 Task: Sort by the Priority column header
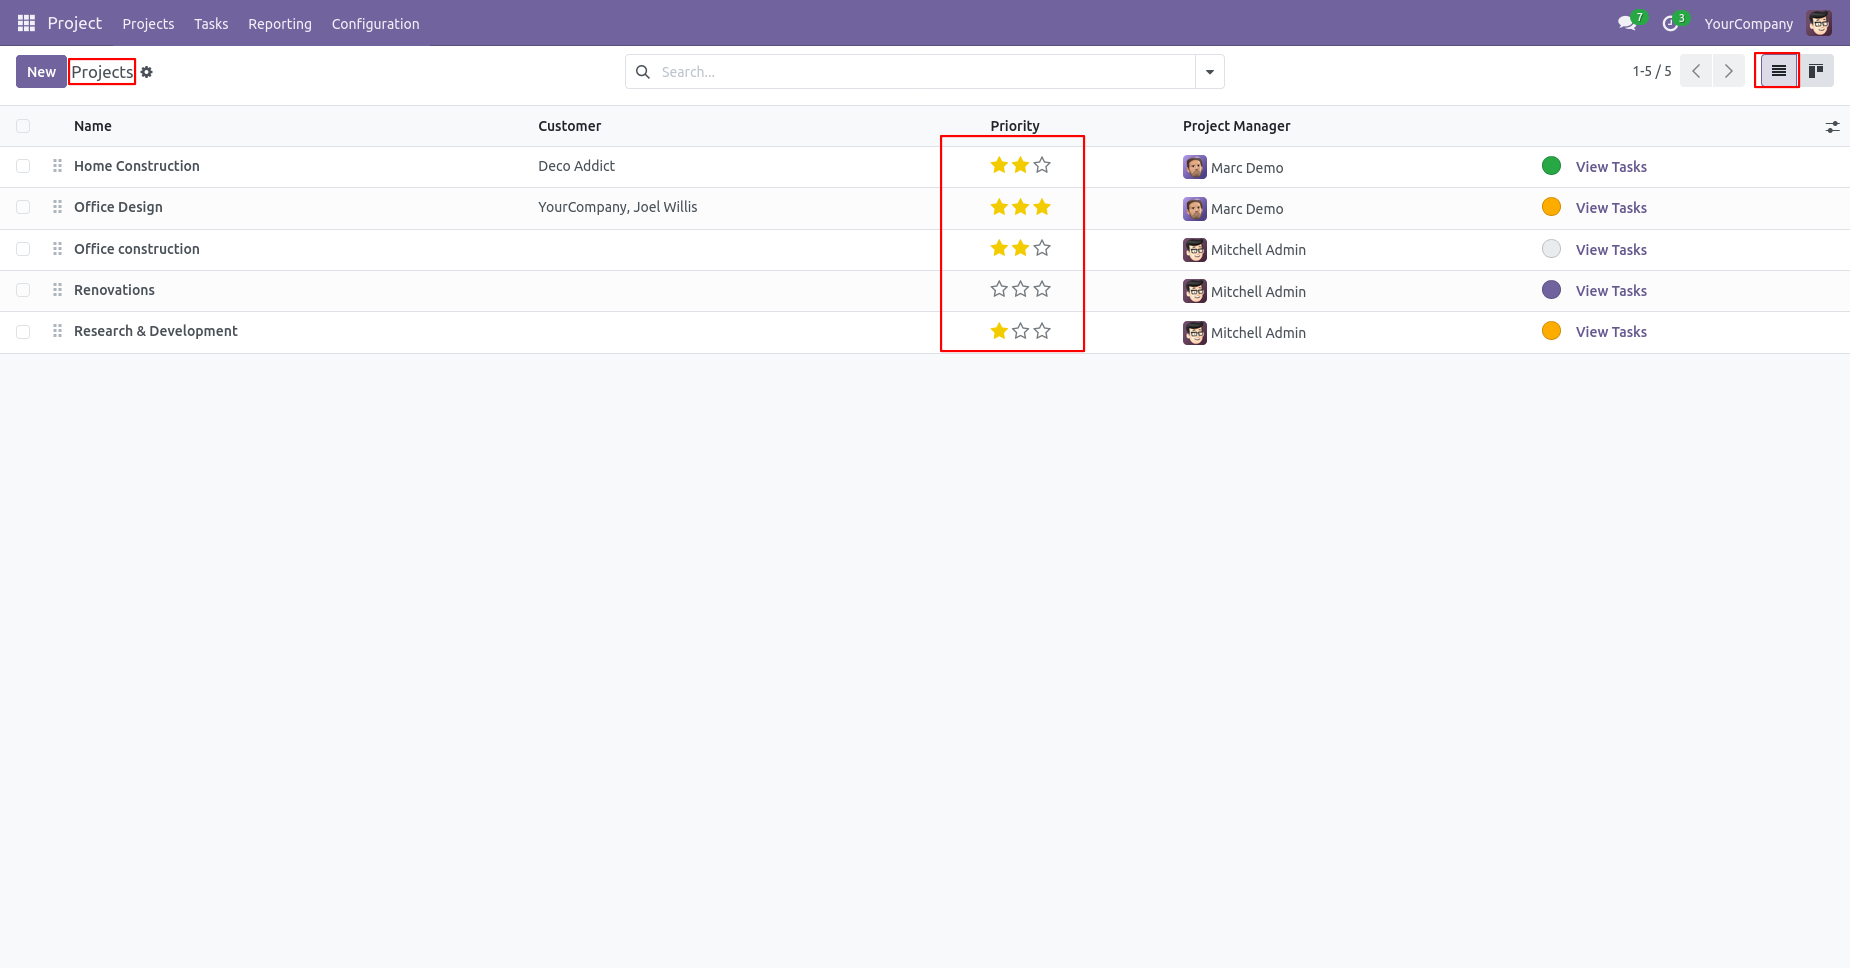point(1015,126)
